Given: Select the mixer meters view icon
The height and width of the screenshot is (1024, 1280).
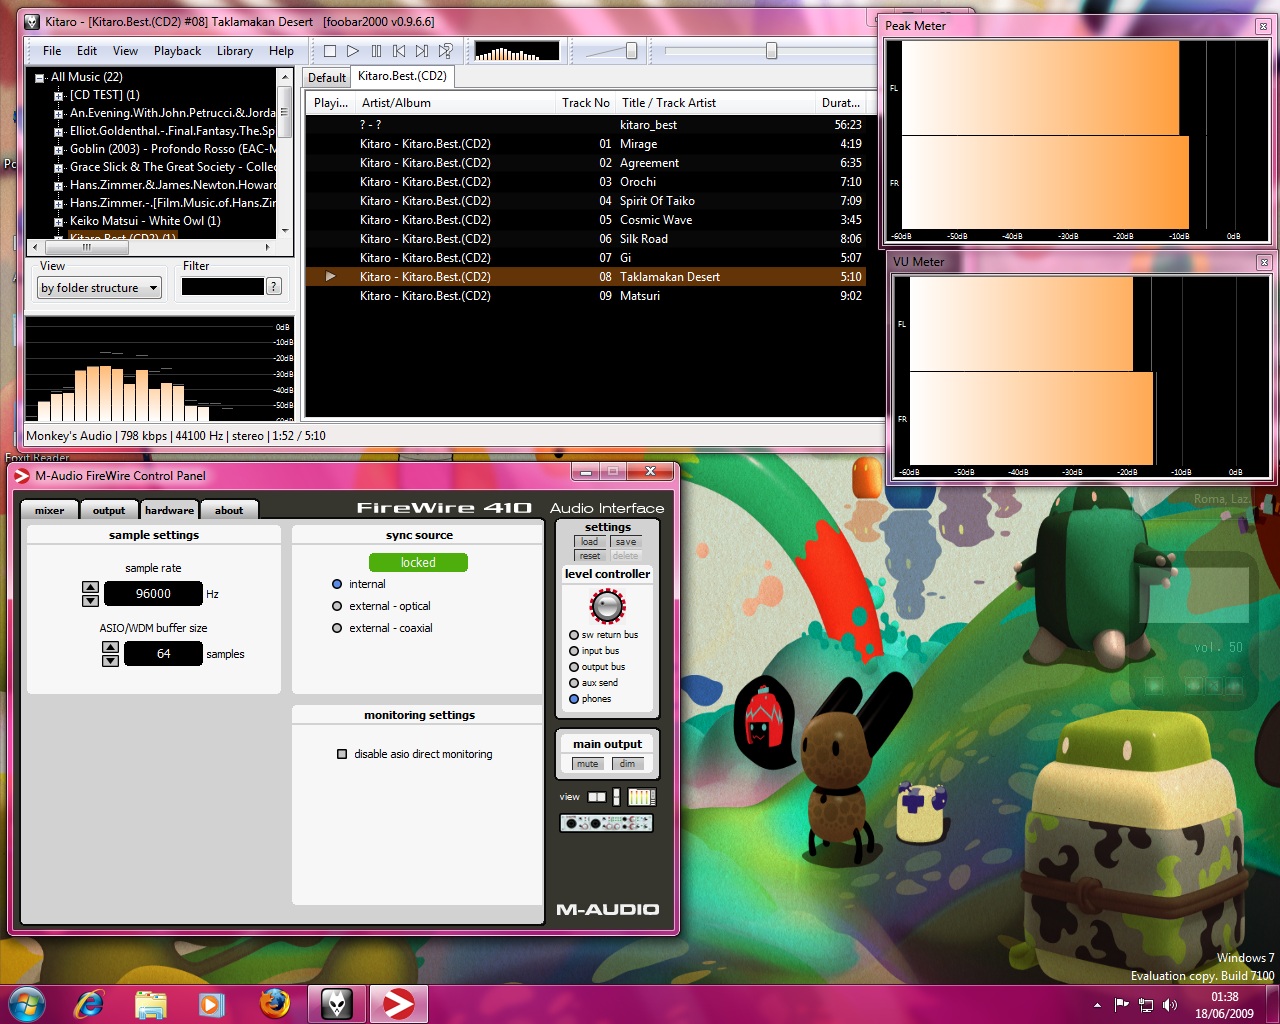Looking at the screenshot, I should pyautogui.click(x=642, y=797).
